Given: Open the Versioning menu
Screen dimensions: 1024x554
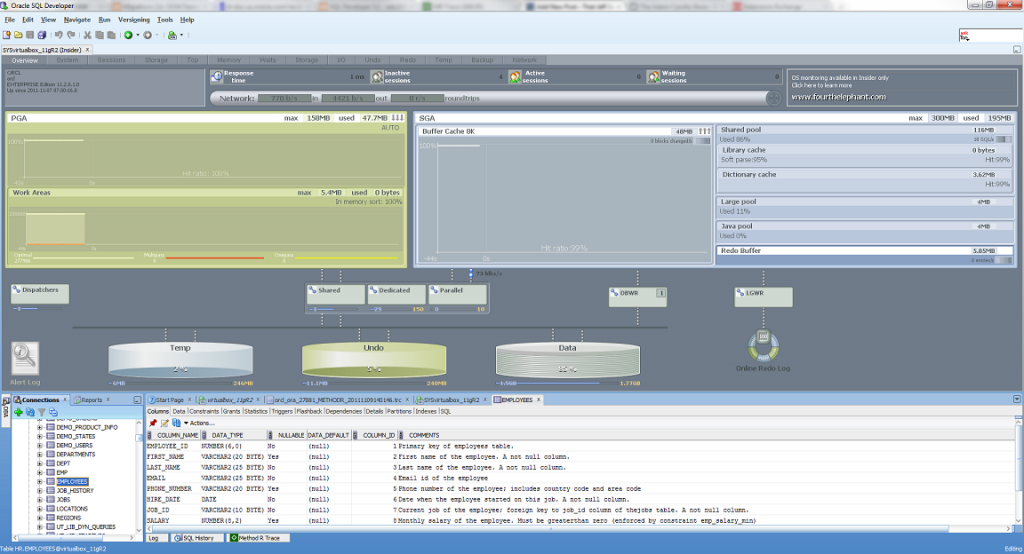Looking at the screenshot, I should [x=133, y=19].
